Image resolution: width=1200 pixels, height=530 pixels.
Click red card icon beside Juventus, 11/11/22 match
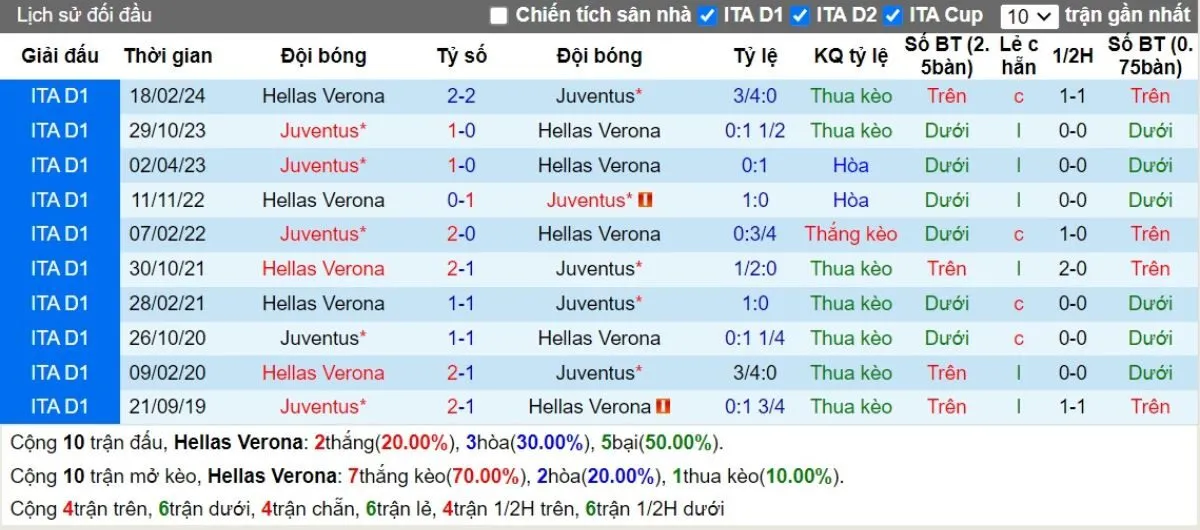(645, 200)
